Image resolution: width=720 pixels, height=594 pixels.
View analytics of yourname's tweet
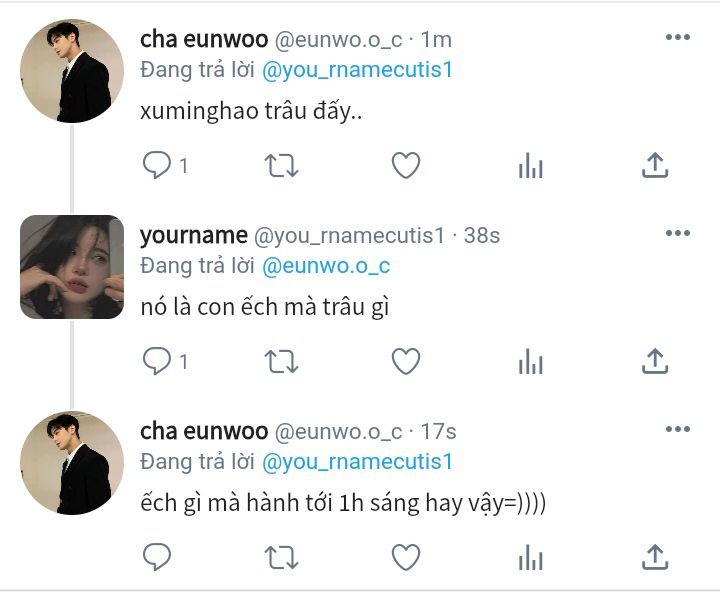click(531, 361)
